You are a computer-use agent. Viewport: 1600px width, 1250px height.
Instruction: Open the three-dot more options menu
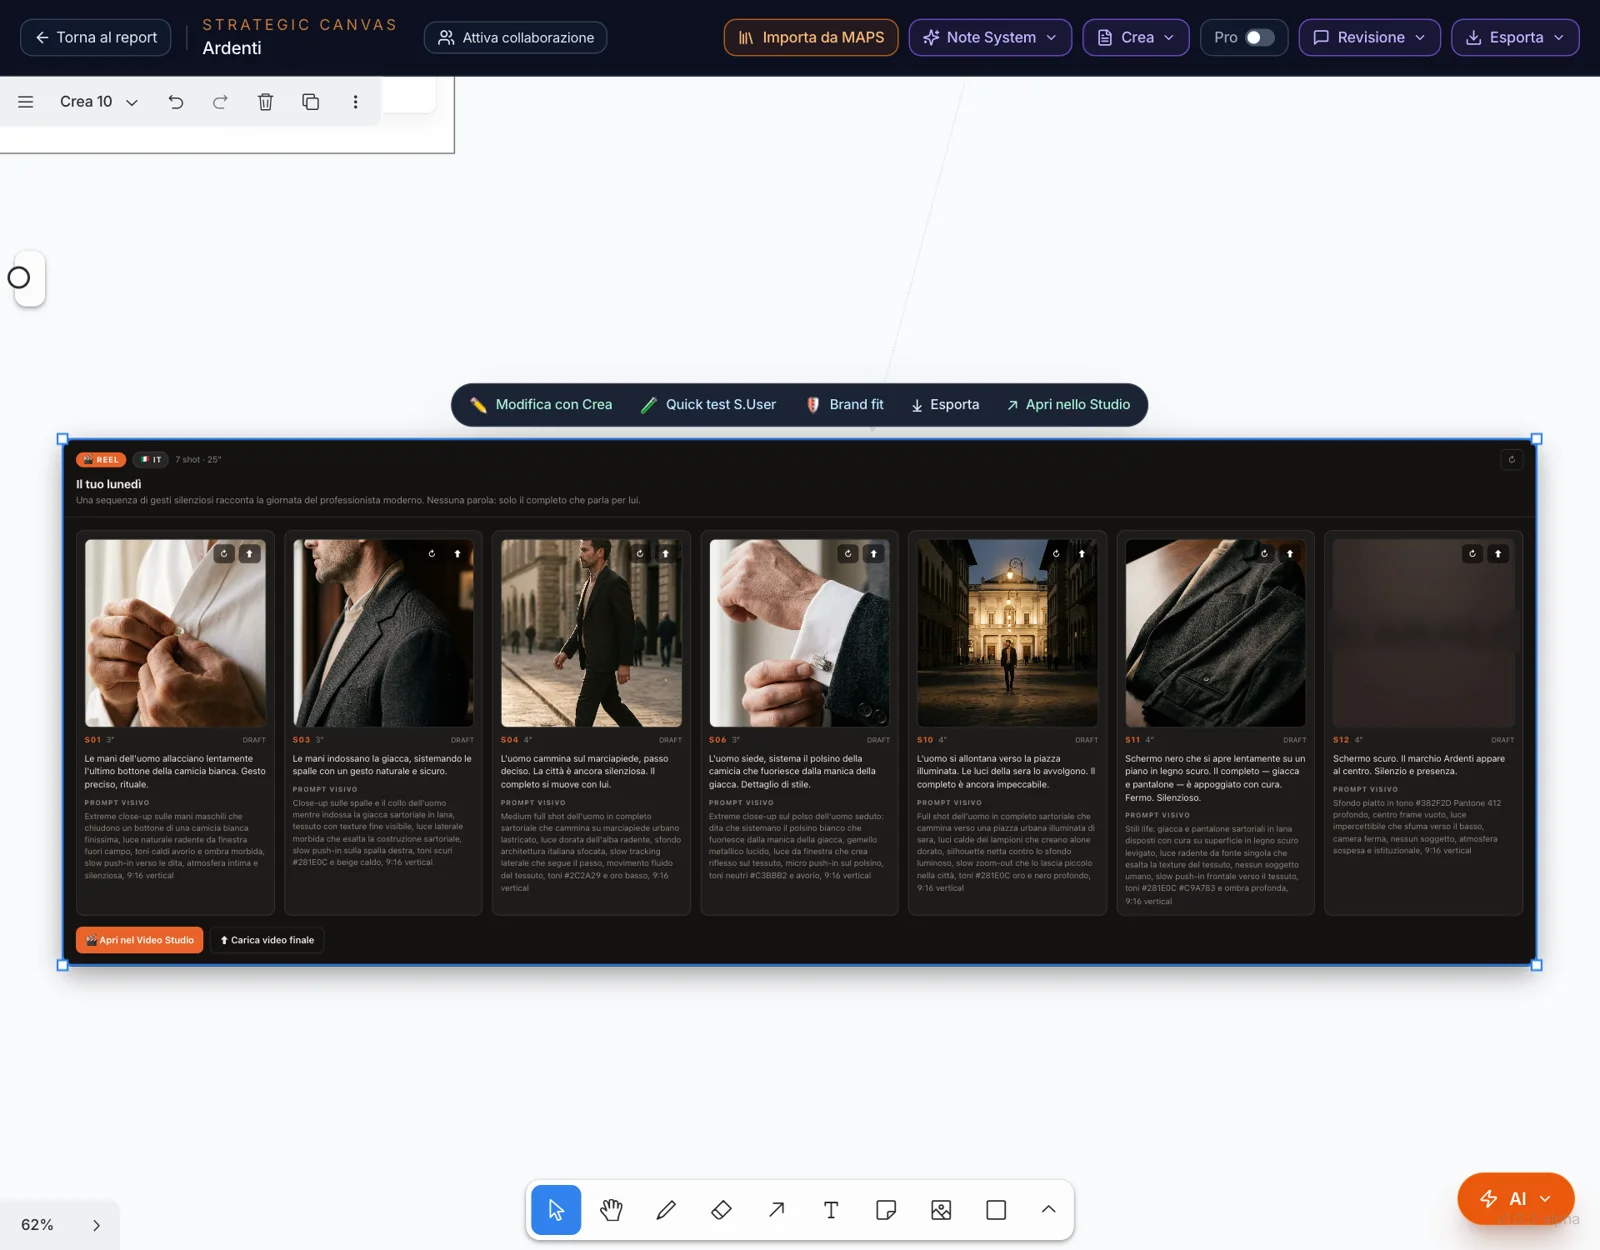(x=355, y=102)
